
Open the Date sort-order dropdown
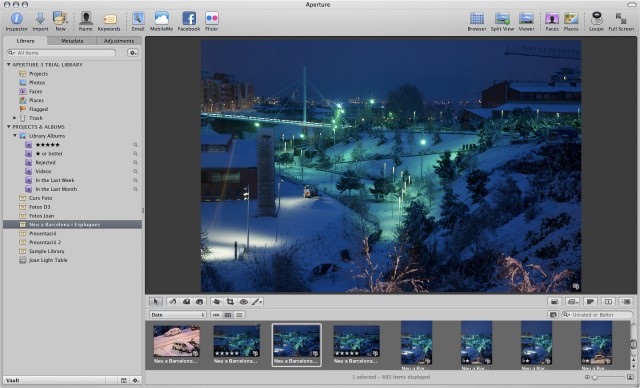(x=178, y=315)
